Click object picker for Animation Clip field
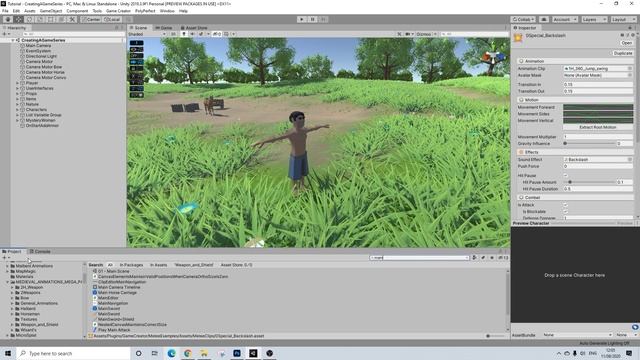Screen dimensions: 640x360 630,69
